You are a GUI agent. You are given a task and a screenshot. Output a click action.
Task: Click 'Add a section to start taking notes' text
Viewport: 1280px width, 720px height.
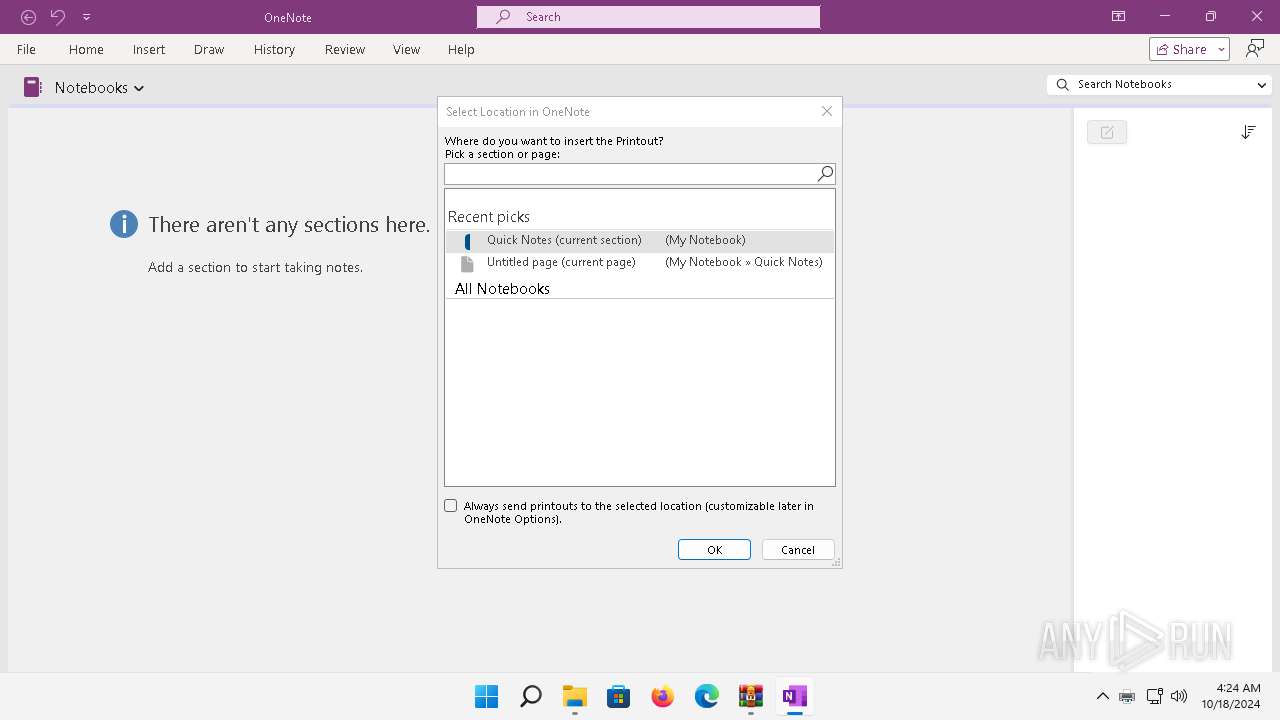255,268
